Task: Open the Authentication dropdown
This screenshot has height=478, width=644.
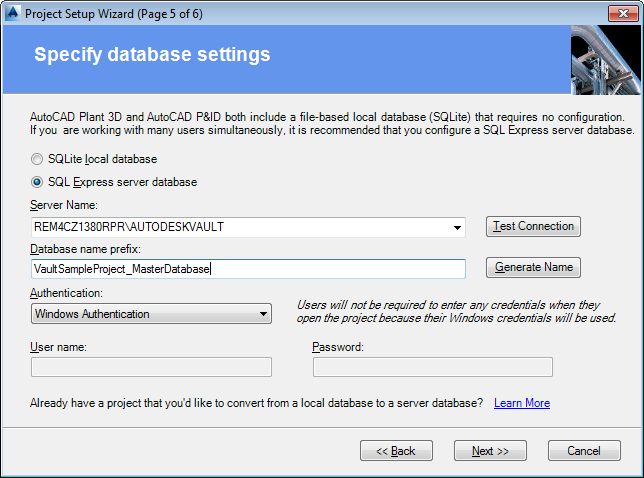Action: click(x=151, y=314)
